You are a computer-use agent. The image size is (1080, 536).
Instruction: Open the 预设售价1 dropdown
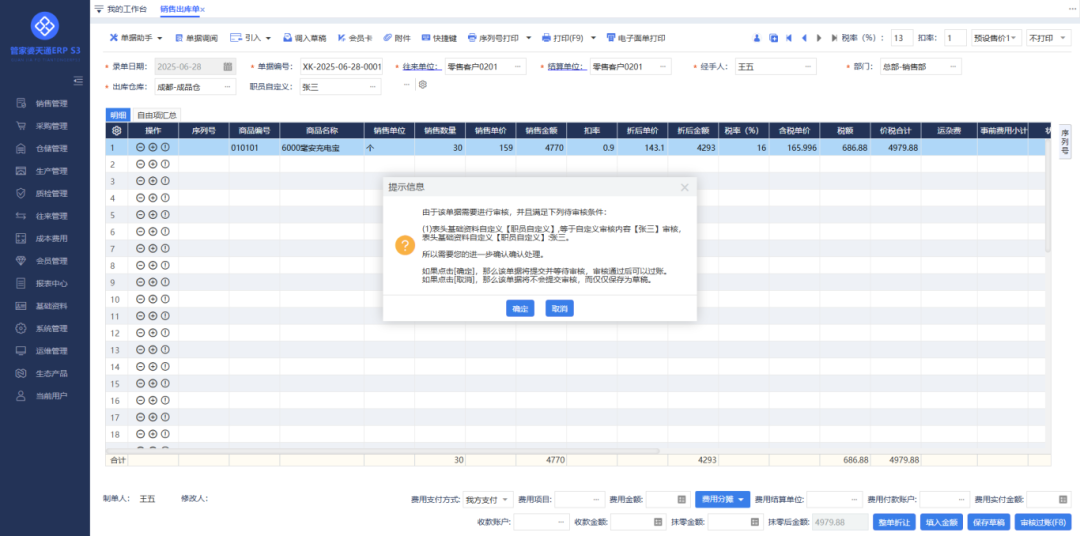pyautogui.click(x=996, y=38)
